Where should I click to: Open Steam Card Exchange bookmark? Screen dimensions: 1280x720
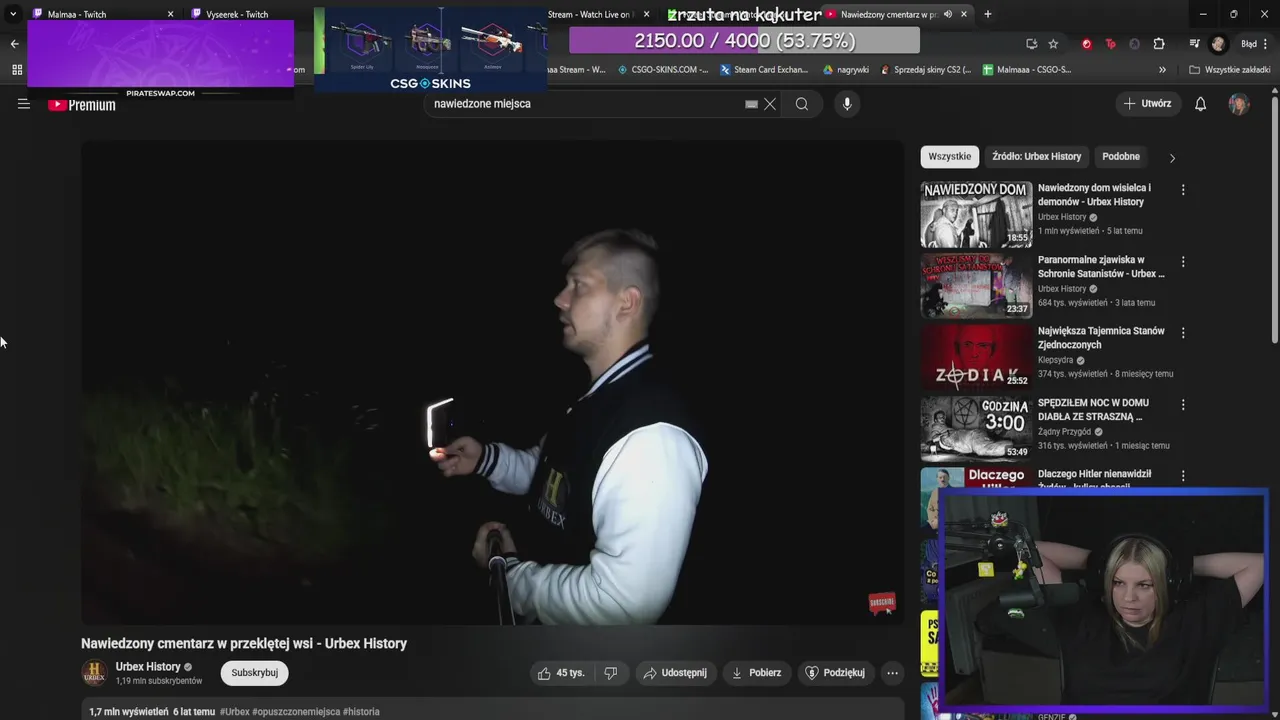coord(764,70)
